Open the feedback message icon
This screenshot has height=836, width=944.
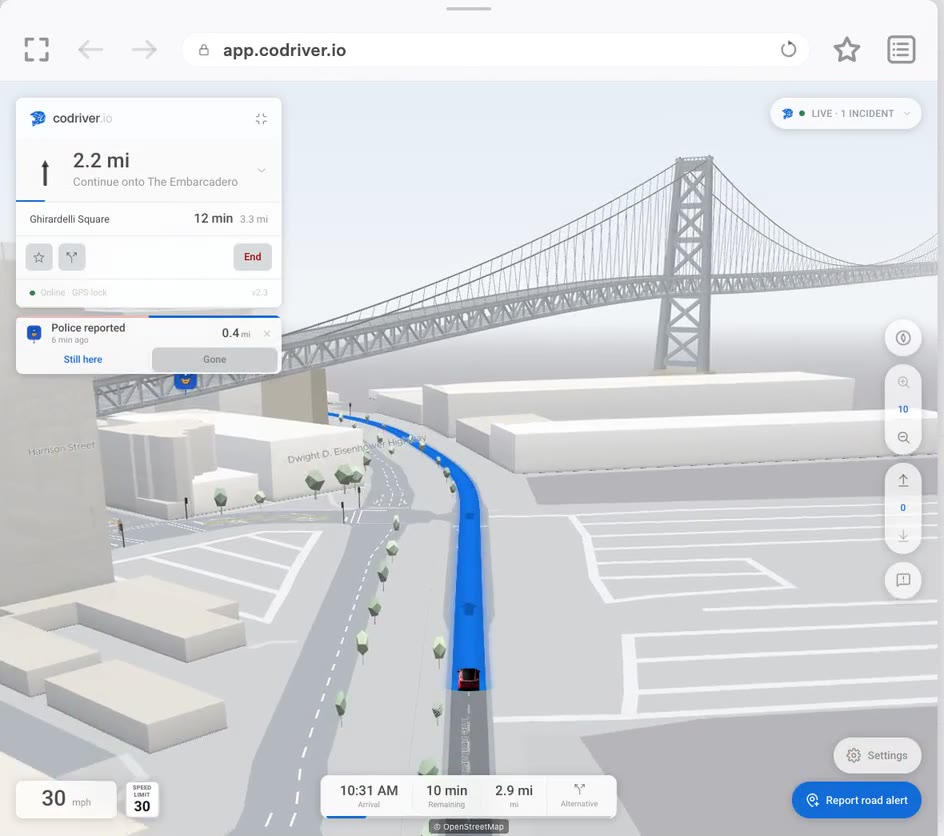(902, 580)
